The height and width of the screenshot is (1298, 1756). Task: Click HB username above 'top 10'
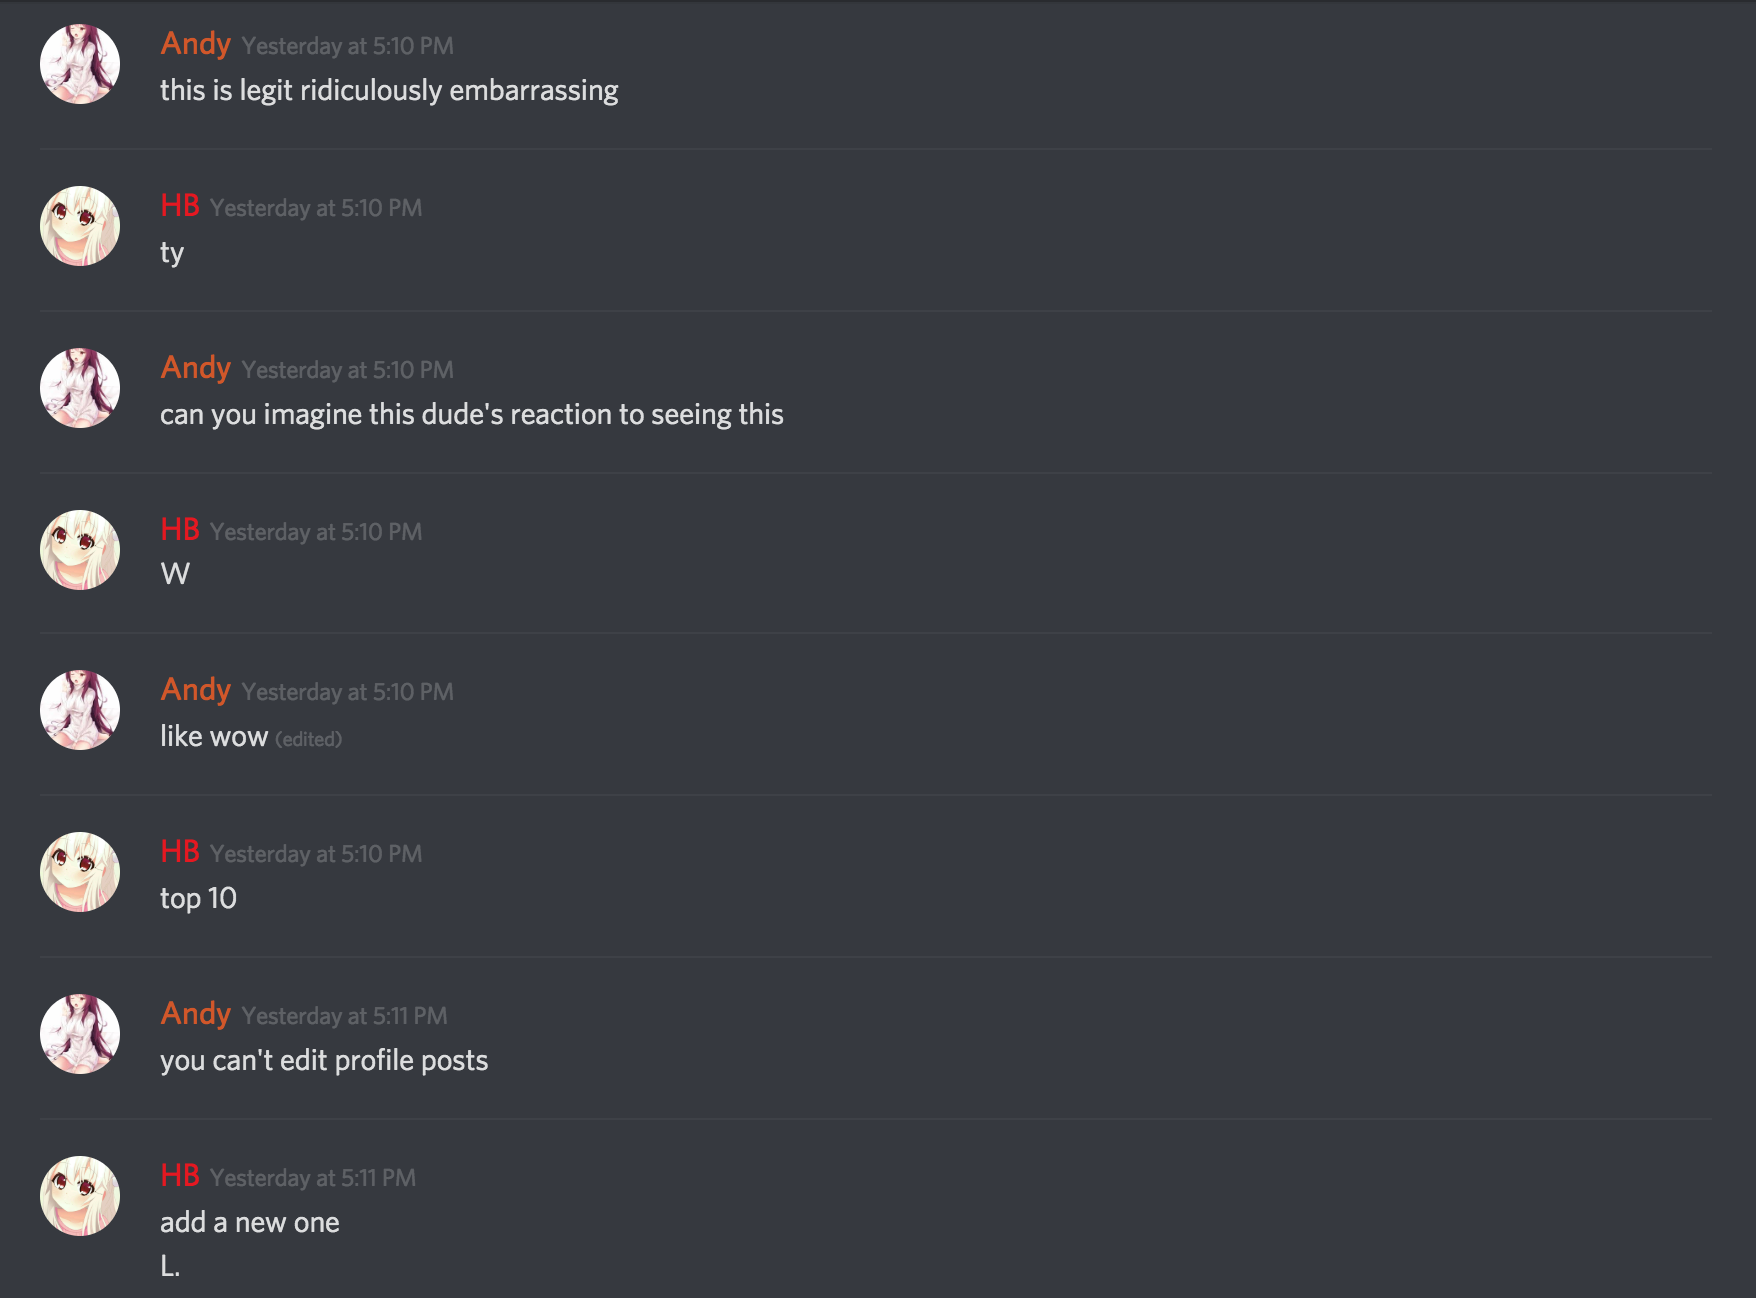180,852
